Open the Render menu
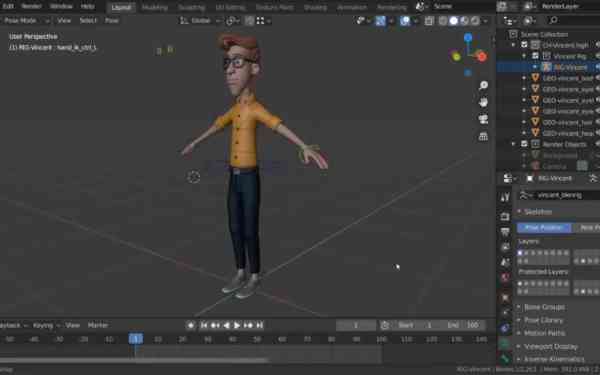Viewport: 600px width, 375px height. click(x=31, y=6)
